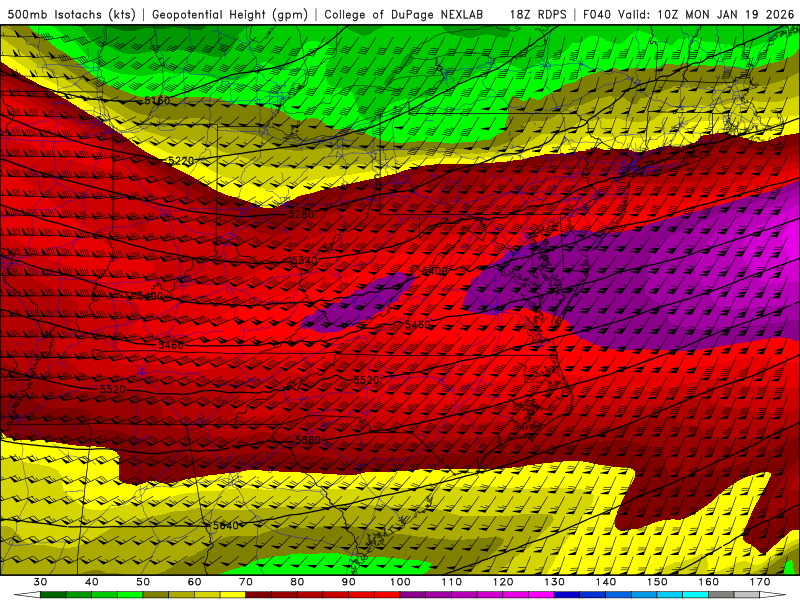Click the 30 value on the color scale
This screenshot has height=600, width=800.
(40, 582)
